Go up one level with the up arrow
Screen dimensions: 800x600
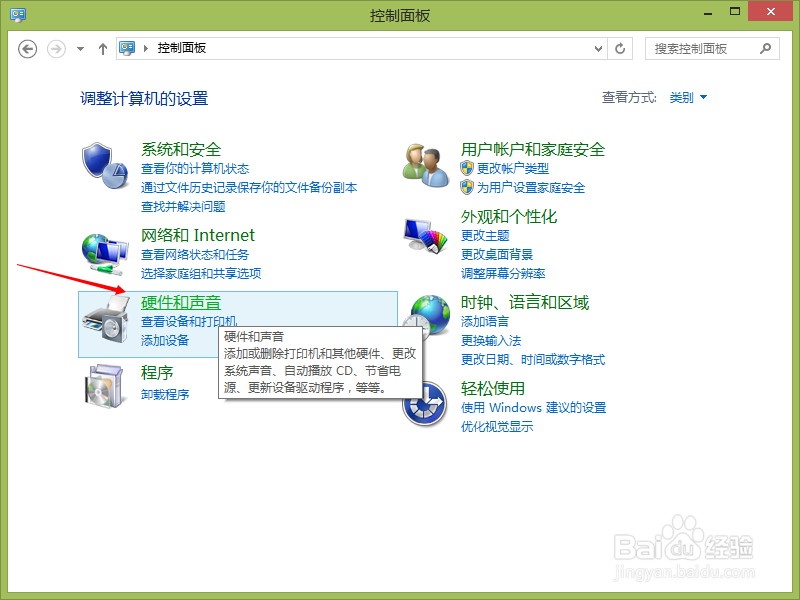pyautogui.click(x=103, y=49)
